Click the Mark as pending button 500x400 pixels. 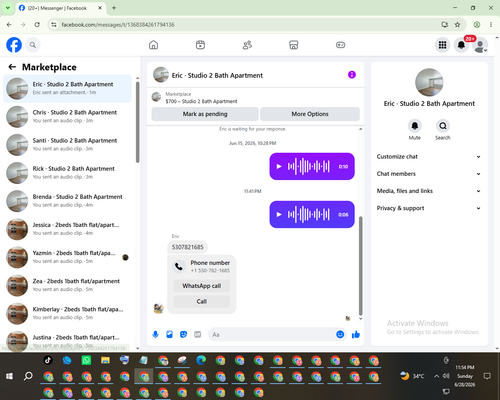tap(205, 114)
